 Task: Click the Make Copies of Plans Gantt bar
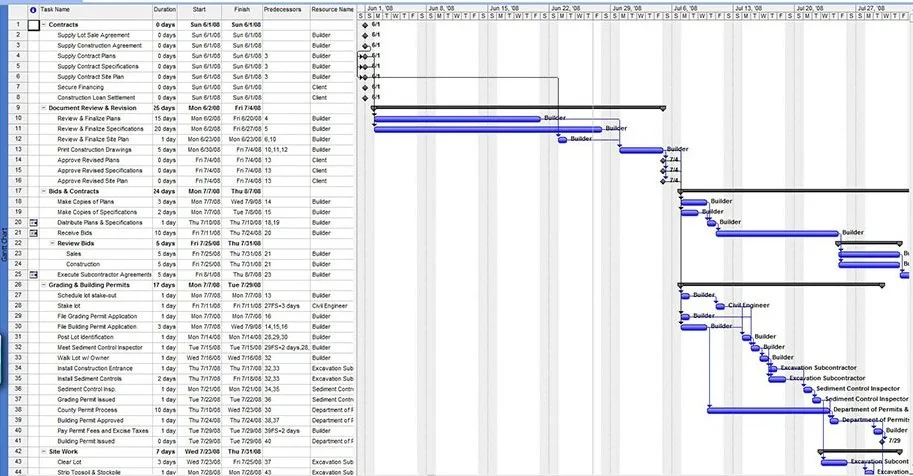pos(694,202)
